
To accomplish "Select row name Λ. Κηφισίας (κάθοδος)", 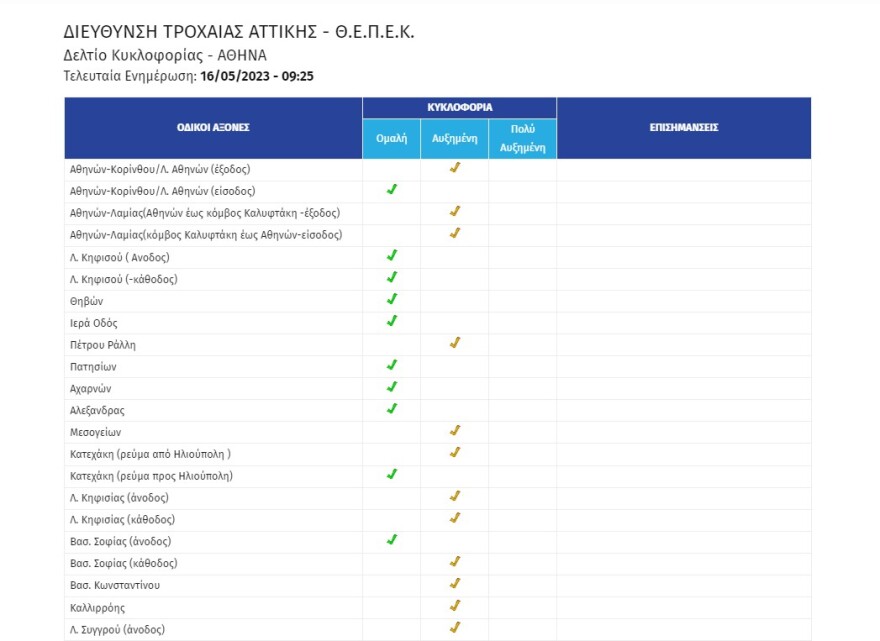I will [x=122, y=520].
